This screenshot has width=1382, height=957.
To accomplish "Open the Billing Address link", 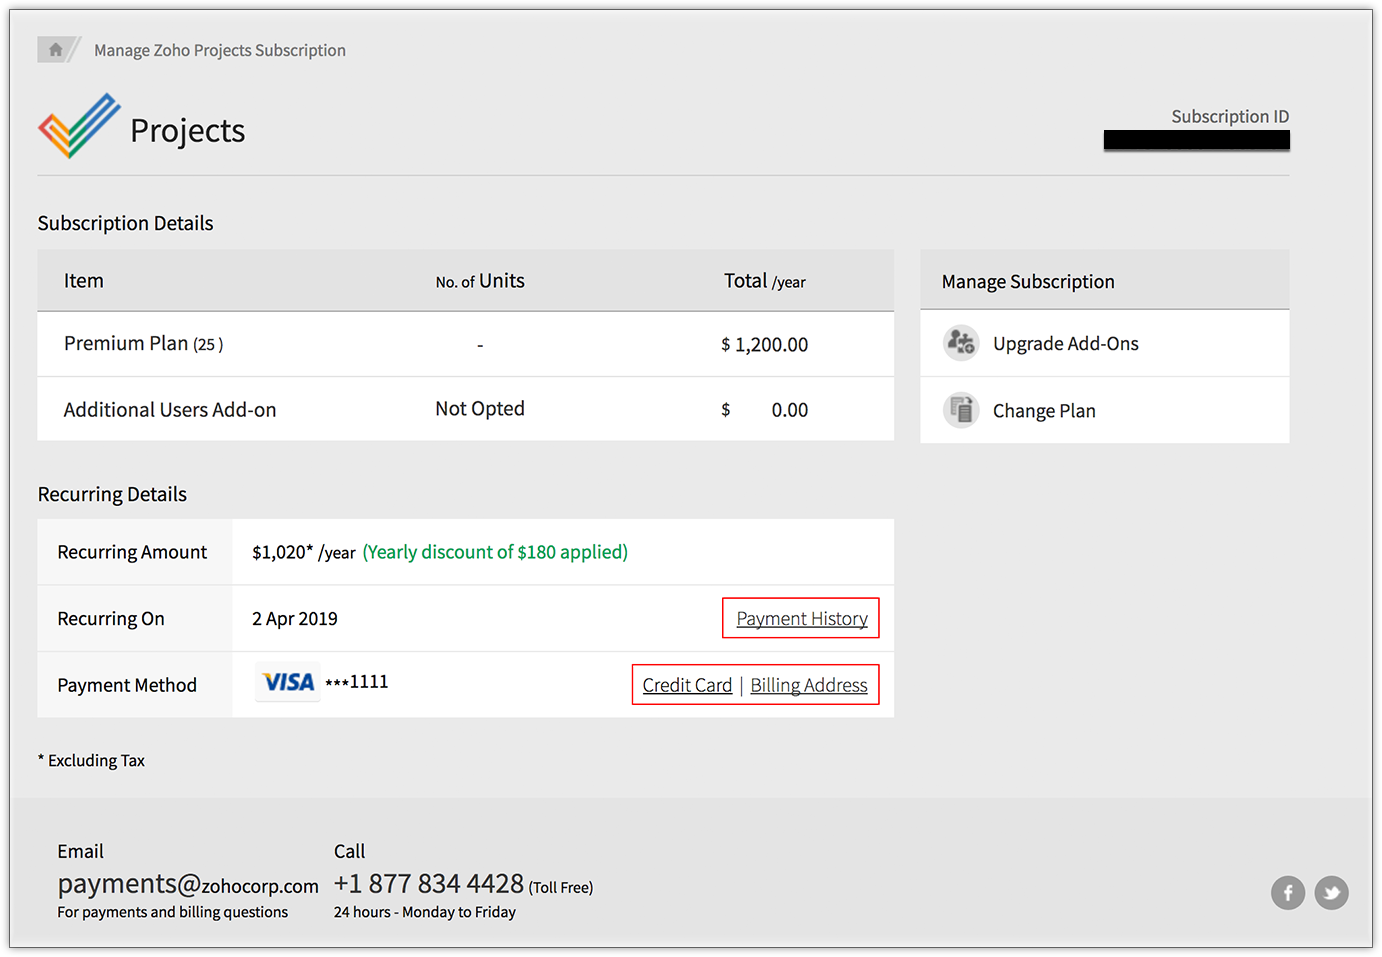I will pos(809,685).
